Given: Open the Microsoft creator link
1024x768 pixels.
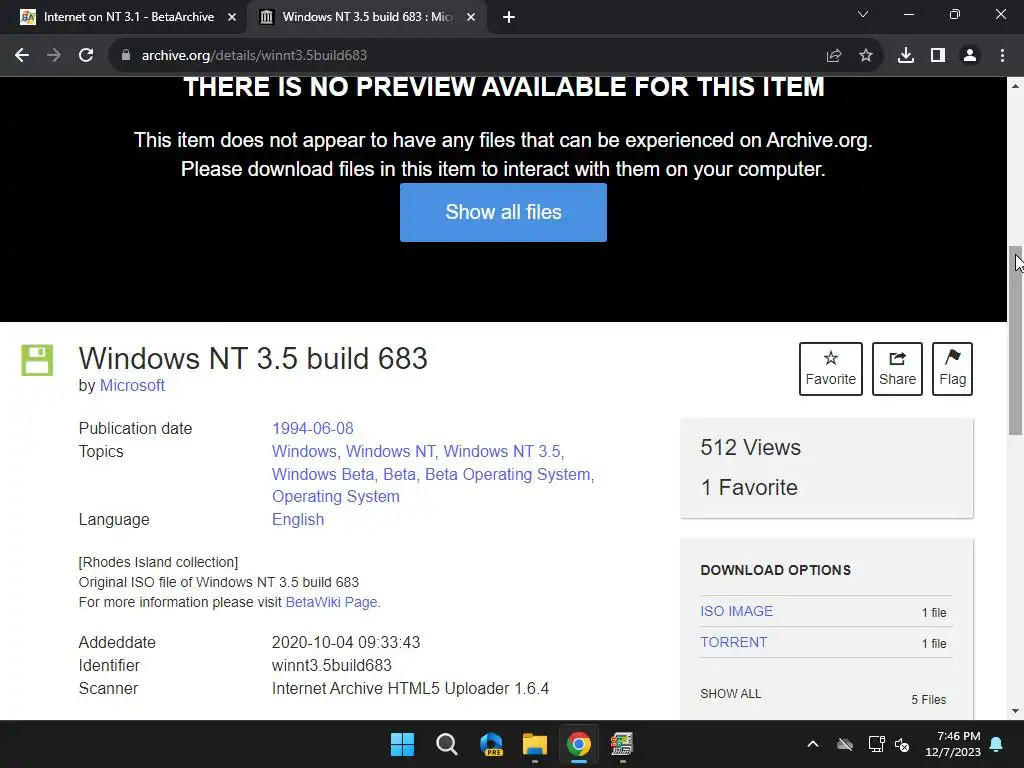Looking at the screenshot, I should point(132,386).
